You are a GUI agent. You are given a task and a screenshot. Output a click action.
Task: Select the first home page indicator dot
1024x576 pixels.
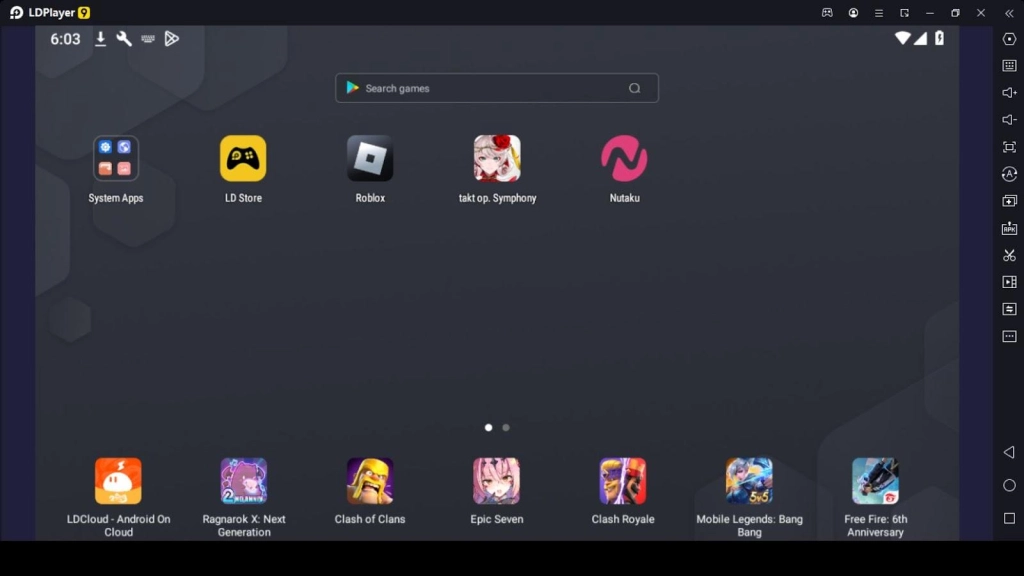pos(488,427)
